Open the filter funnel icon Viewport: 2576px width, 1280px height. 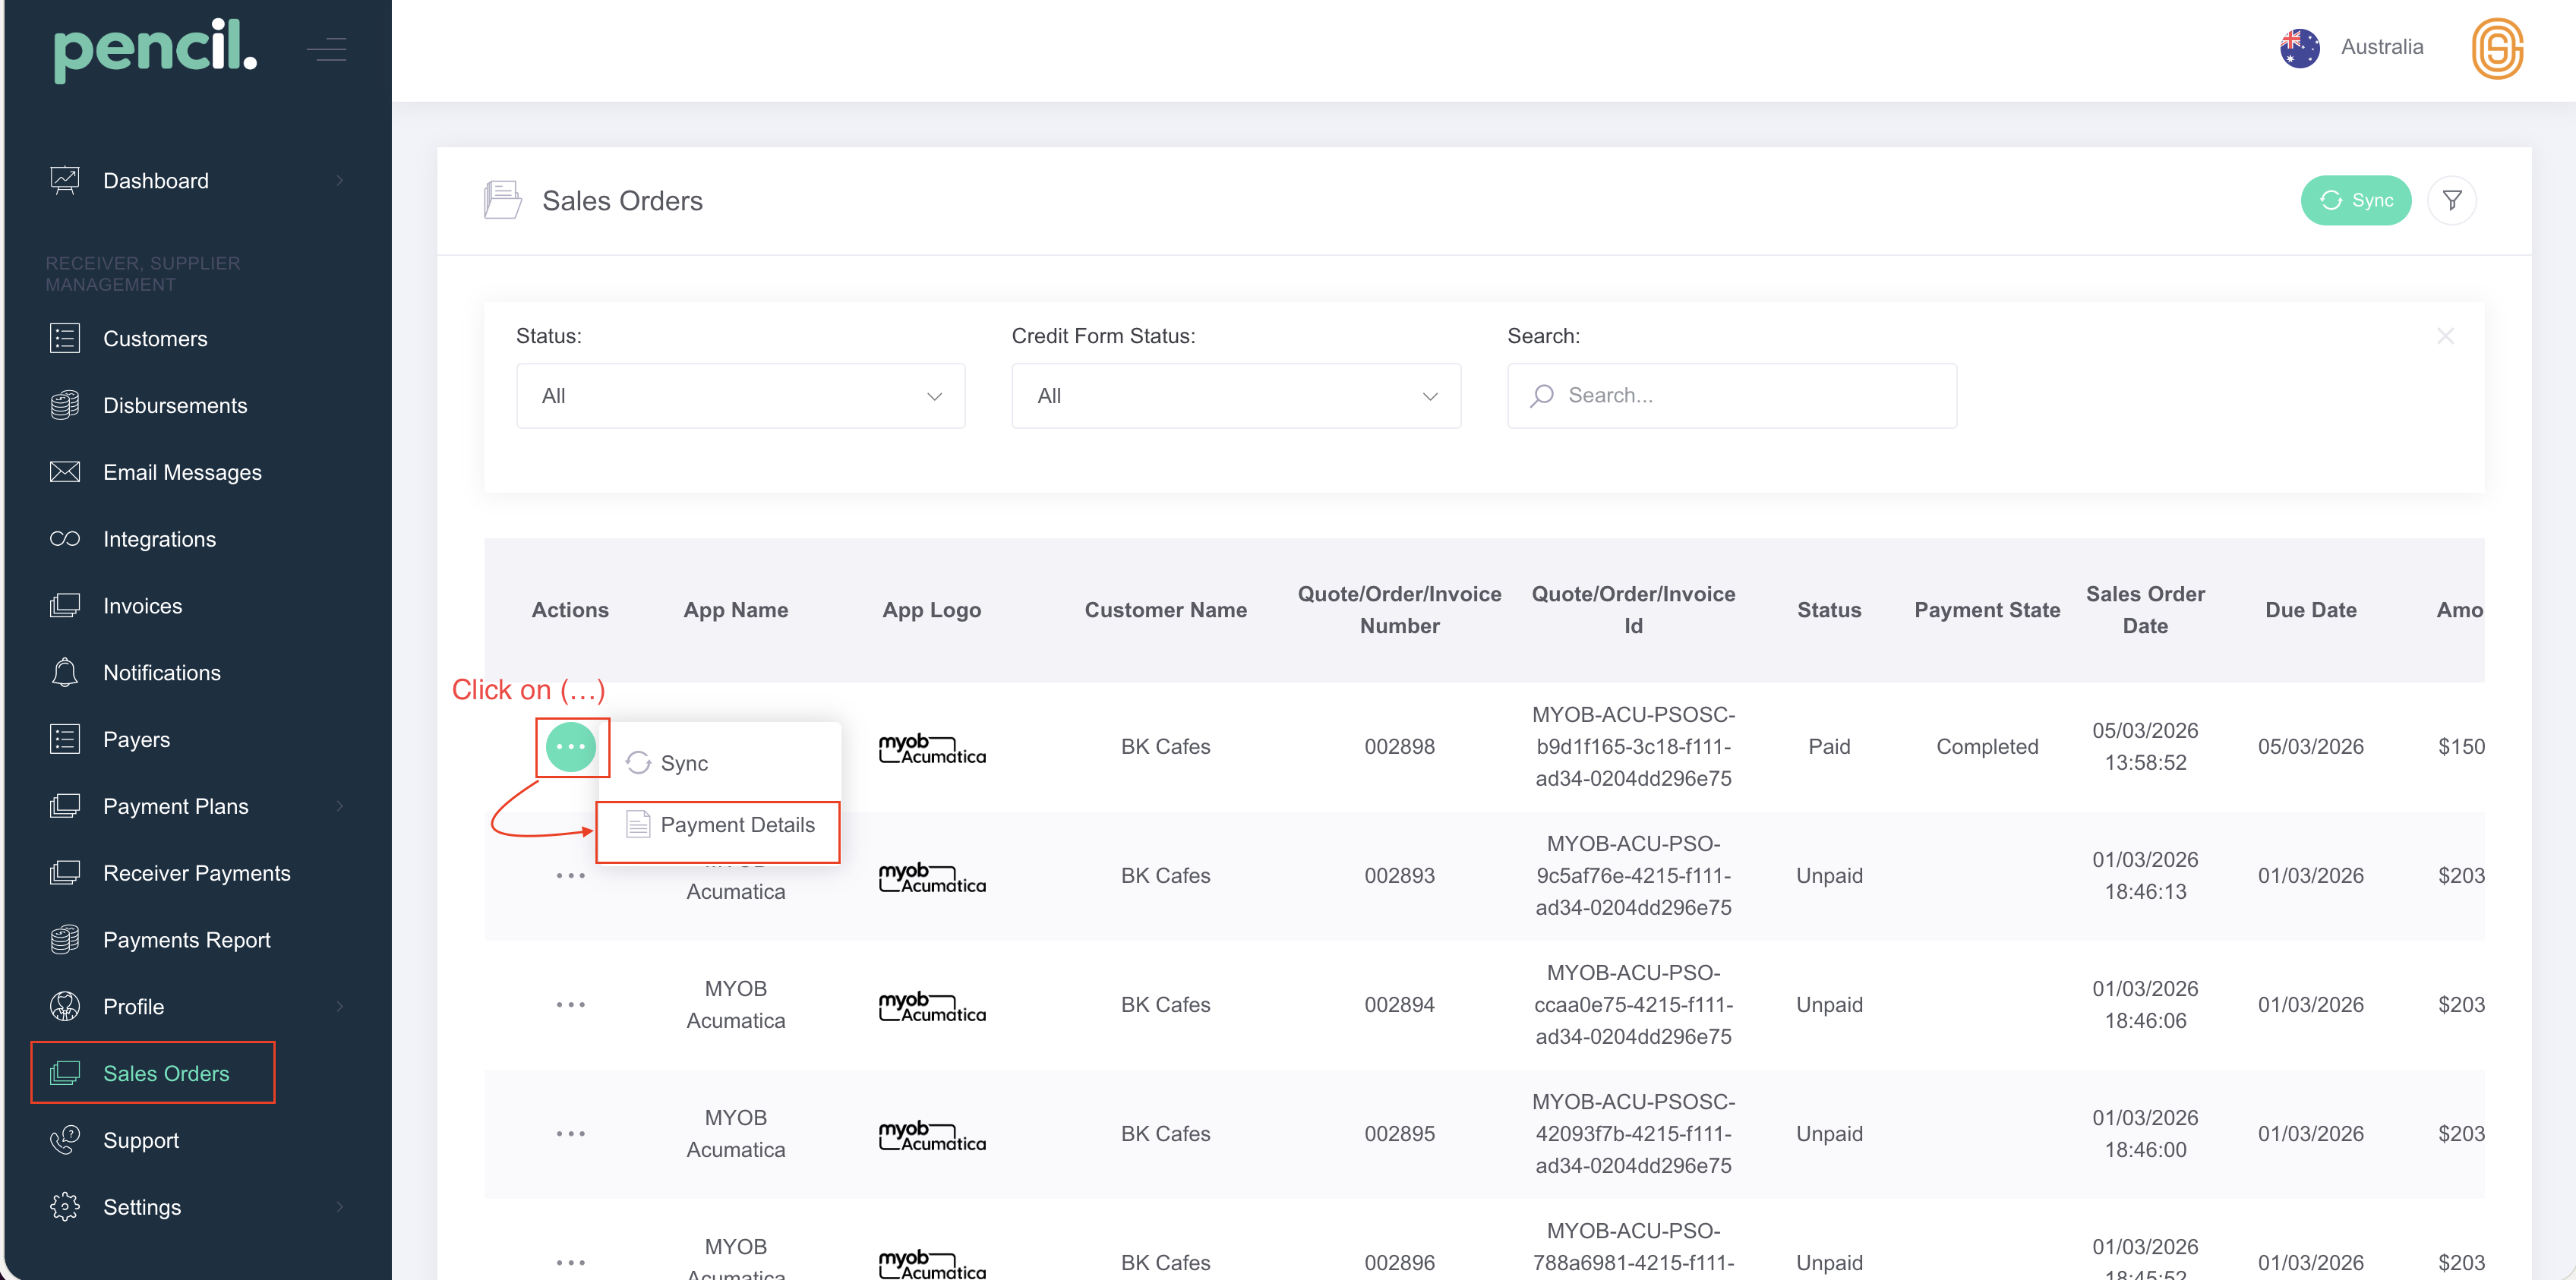[2452, 200]
